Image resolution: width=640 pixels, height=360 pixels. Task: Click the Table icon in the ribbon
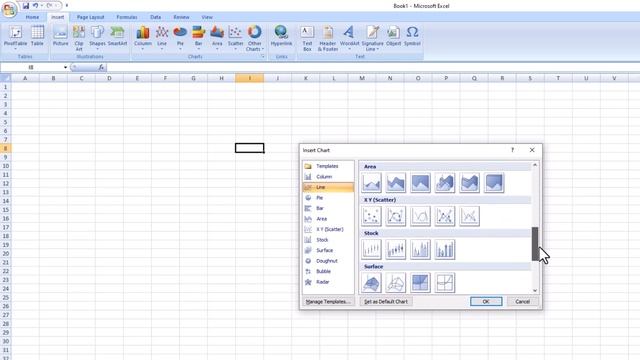[37, 36]
